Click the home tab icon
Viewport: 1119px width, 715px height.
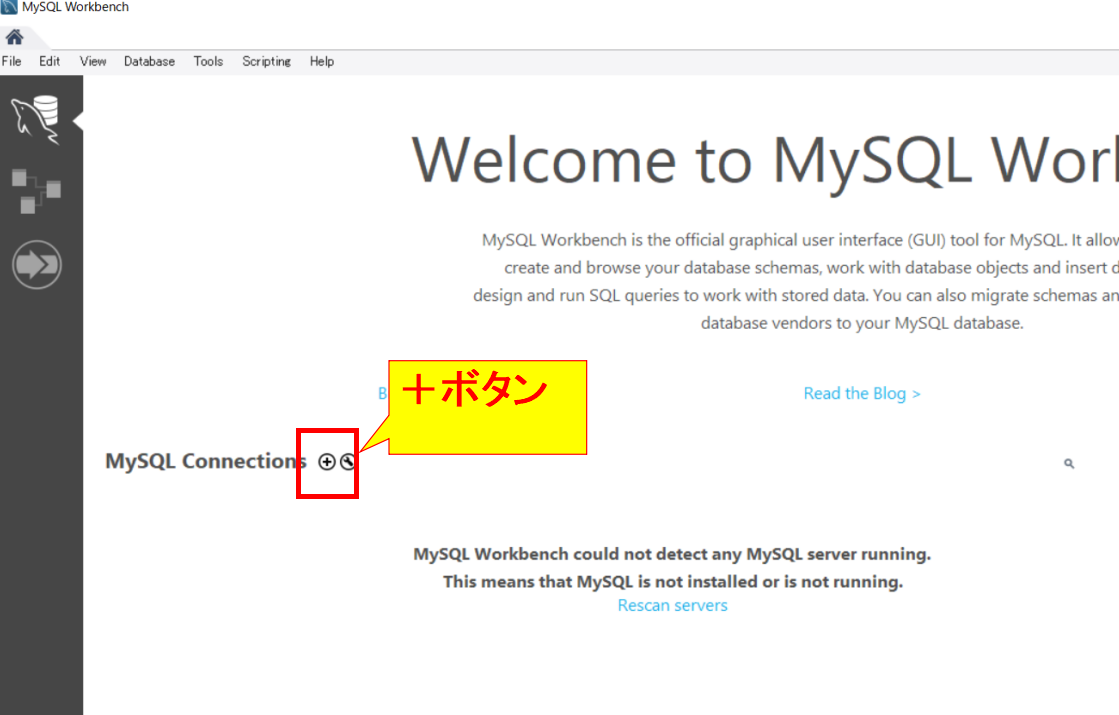click(14, 38)
